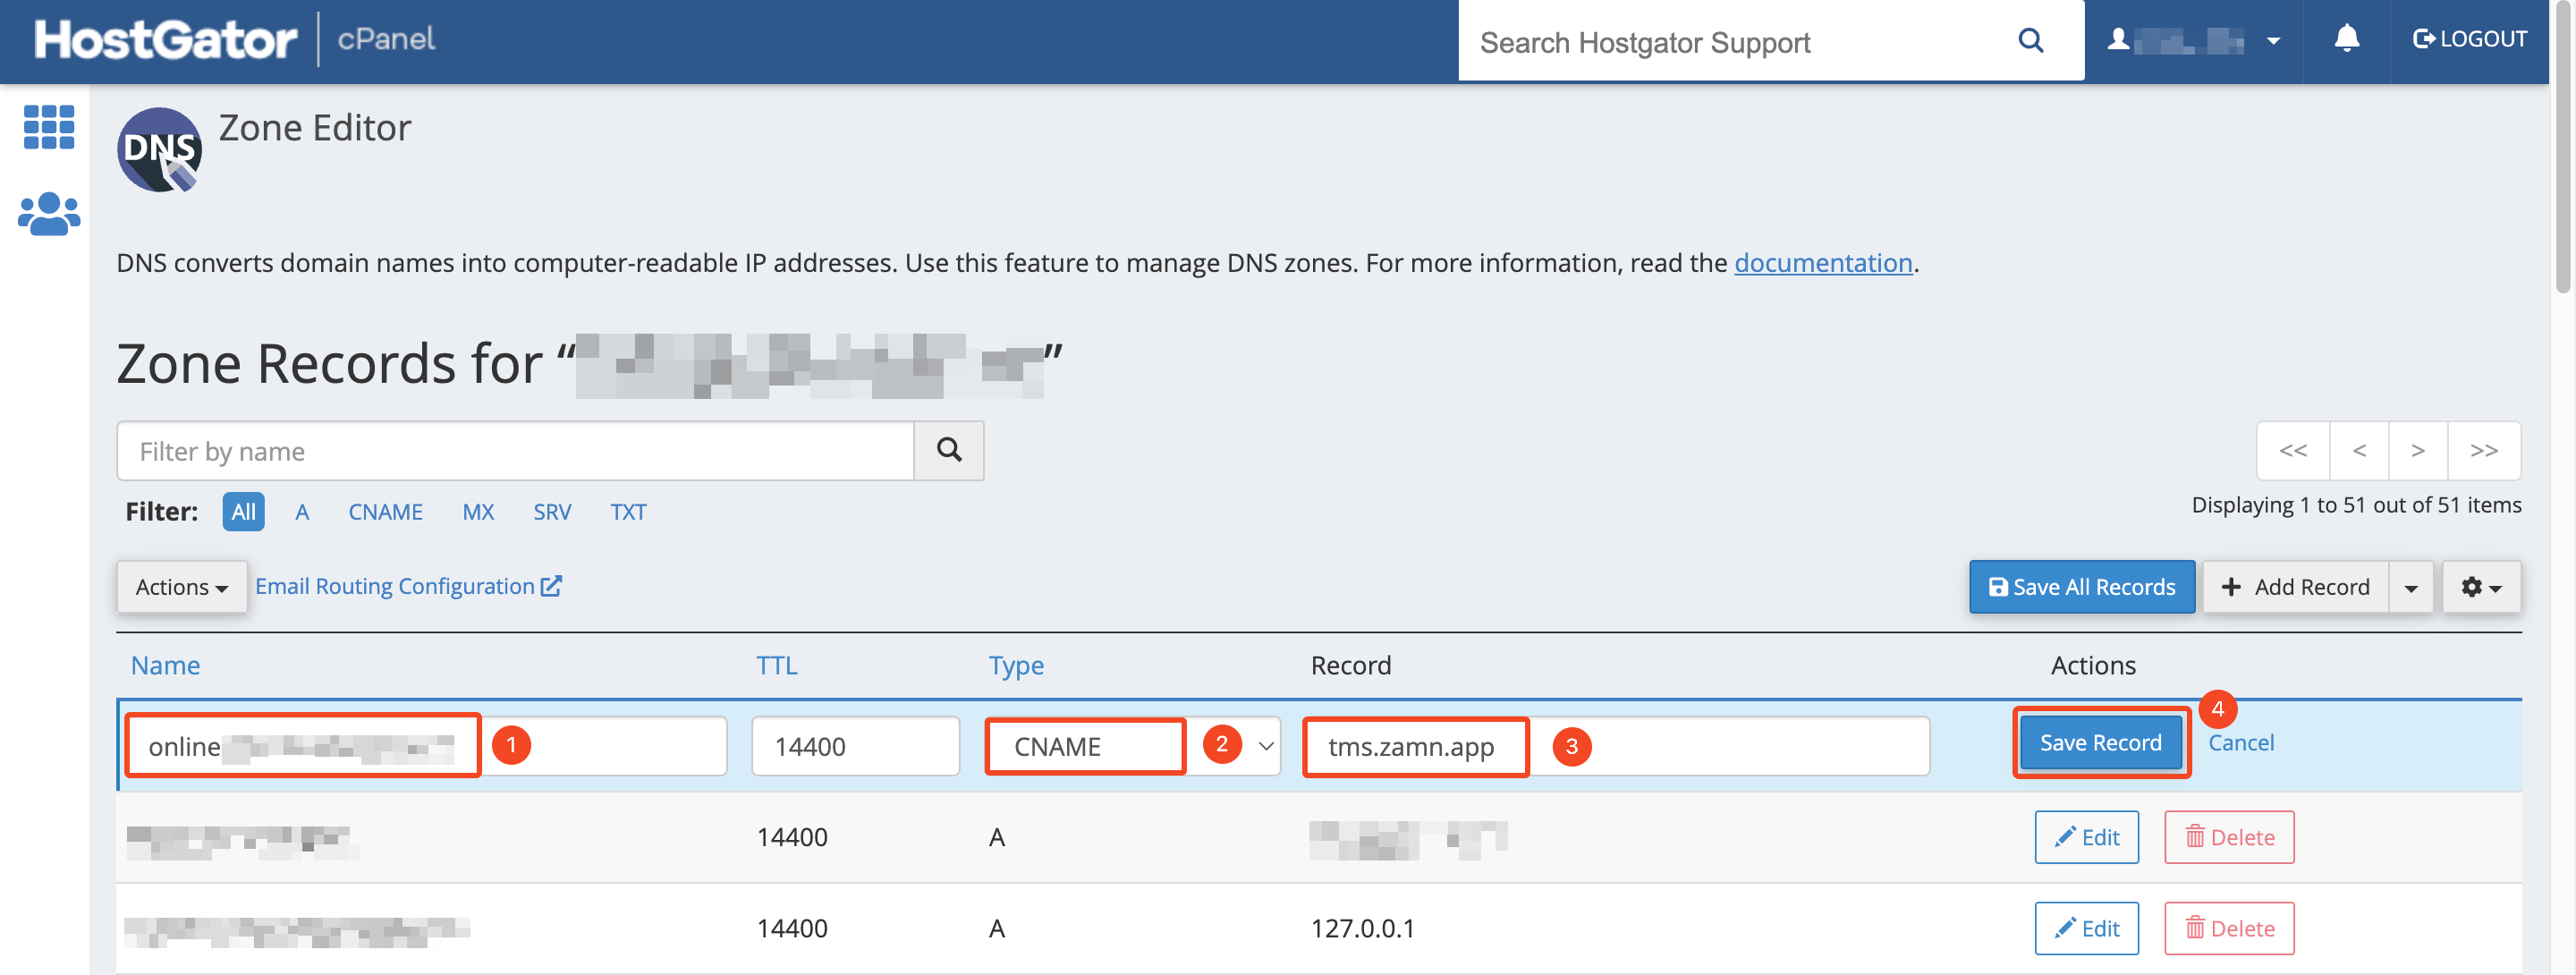The width and height of the screenshot is (2576, 975).
Task: Click Save Record
Action: pos(2100,743)
